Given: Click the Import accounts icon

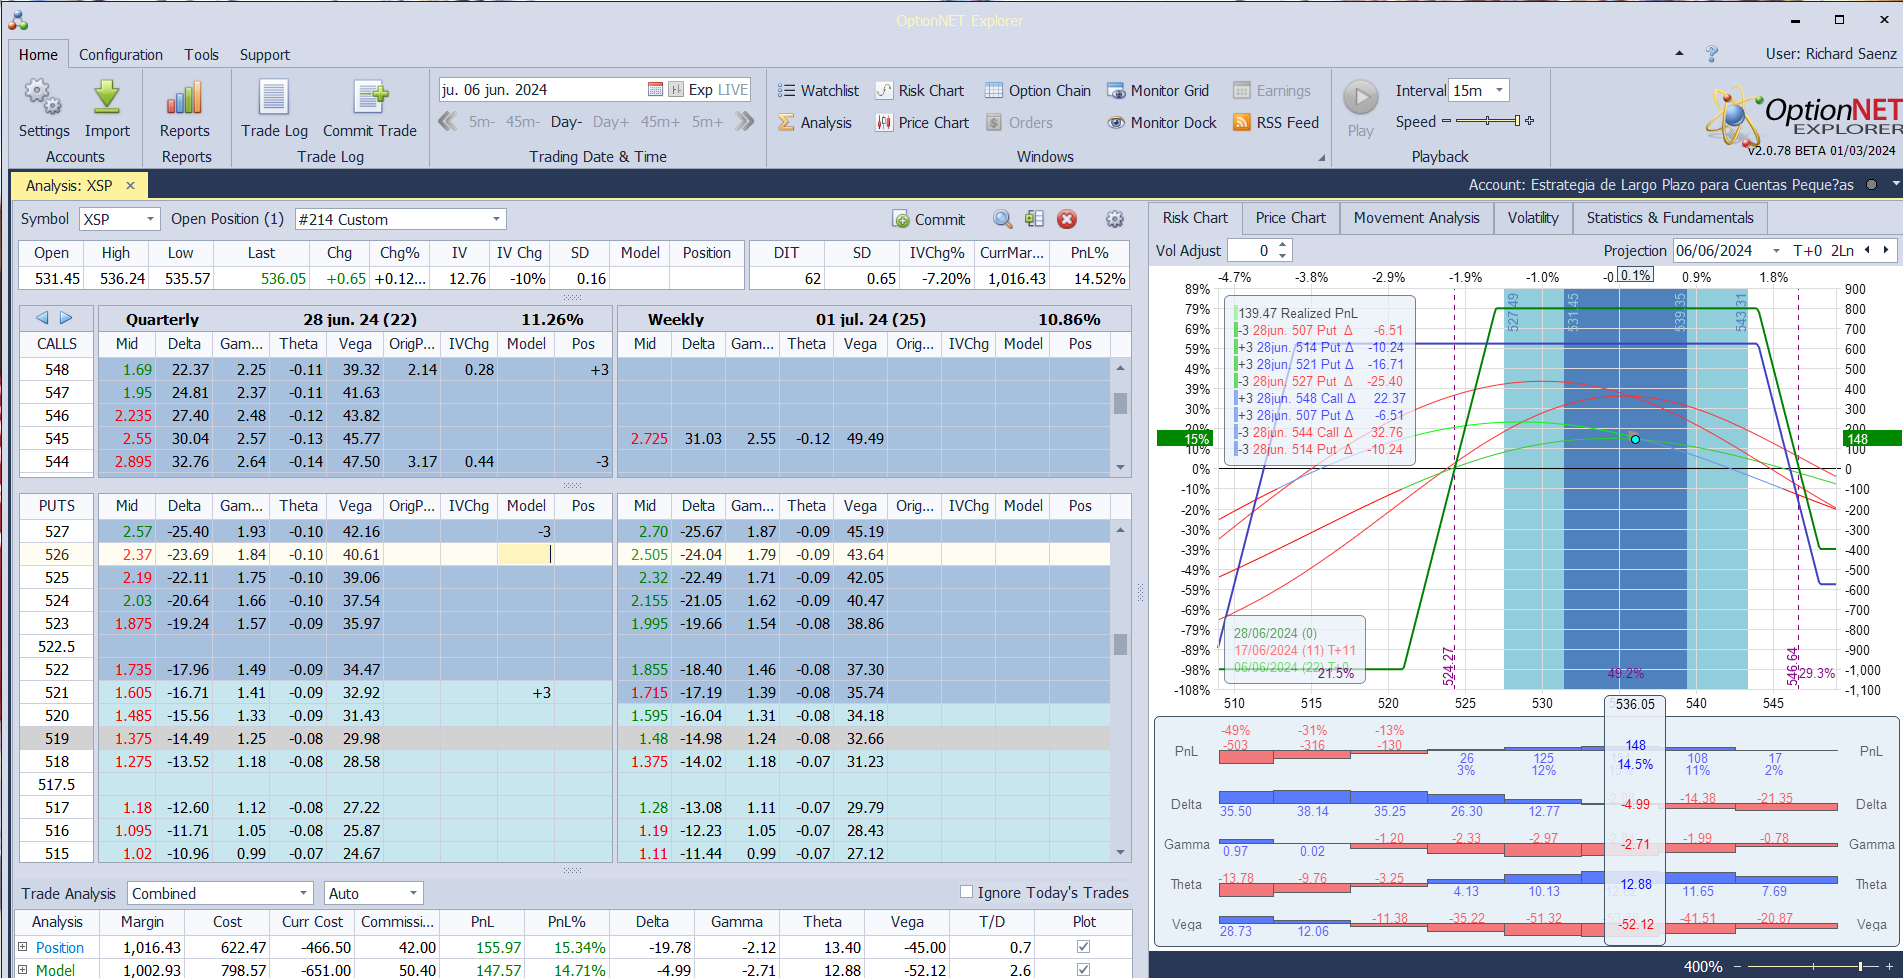Looking at the screenshot, I should (107, 98).
